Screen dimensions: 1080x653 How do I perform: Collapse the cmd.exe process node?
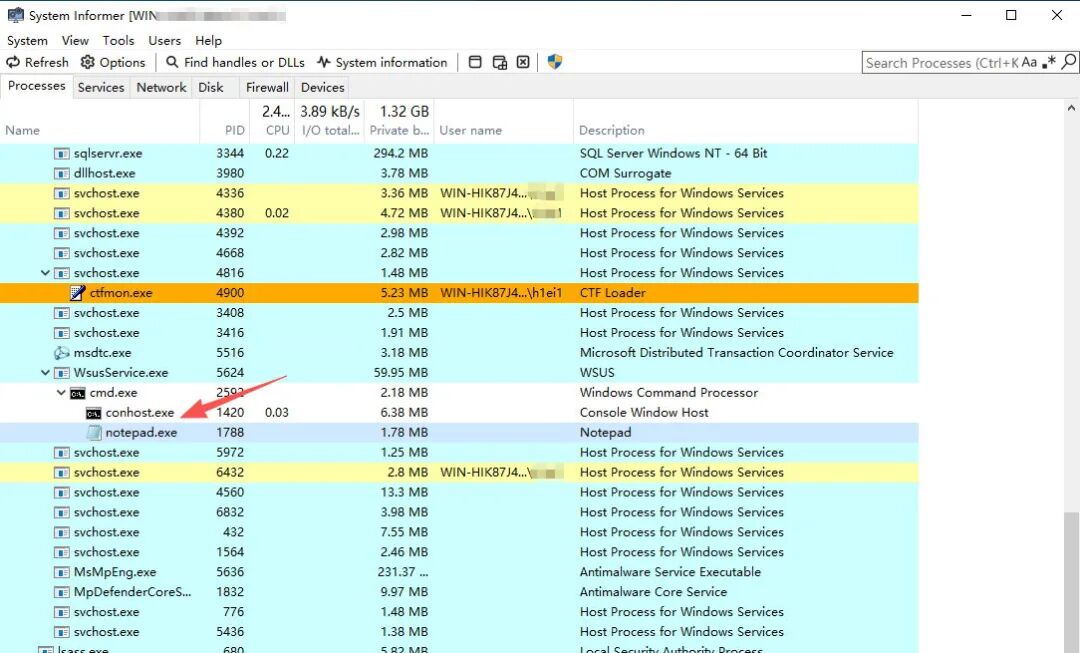[61, 393]
